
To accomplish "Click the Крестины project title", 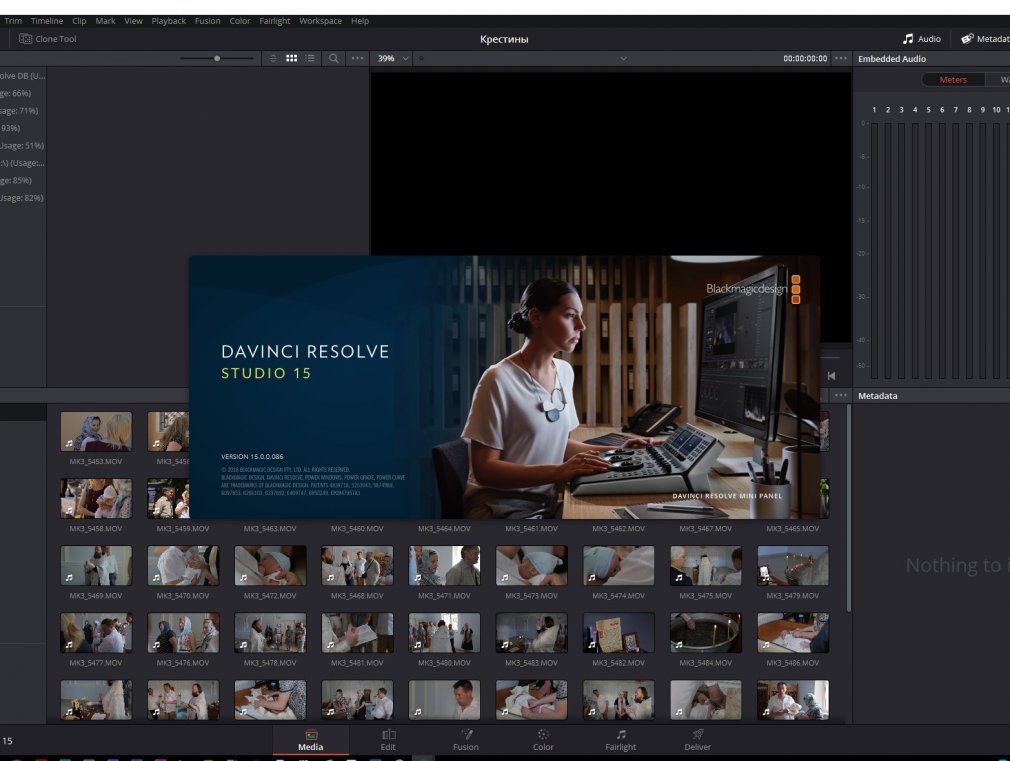I will point(504,39).
